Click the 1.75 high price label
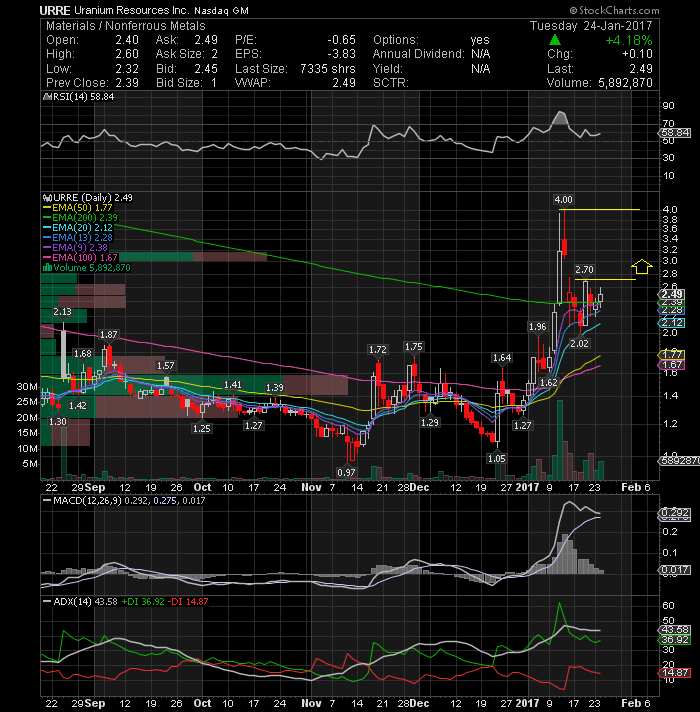 pyautogui.click(x=414, y=346)
